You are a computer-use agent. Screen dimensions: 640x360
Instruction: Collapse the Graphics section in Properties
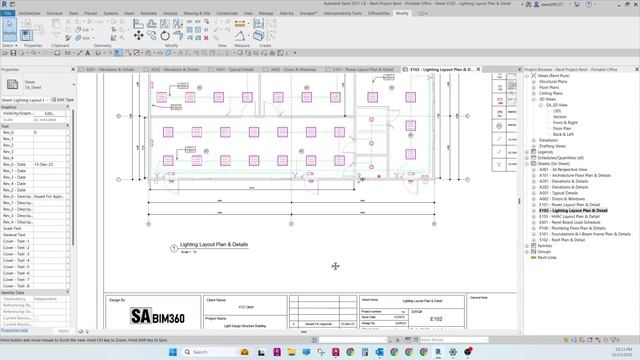(68, 107)
